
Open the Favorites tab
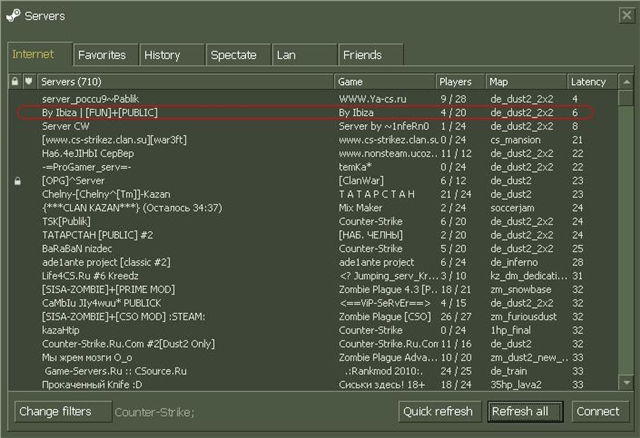105,55
